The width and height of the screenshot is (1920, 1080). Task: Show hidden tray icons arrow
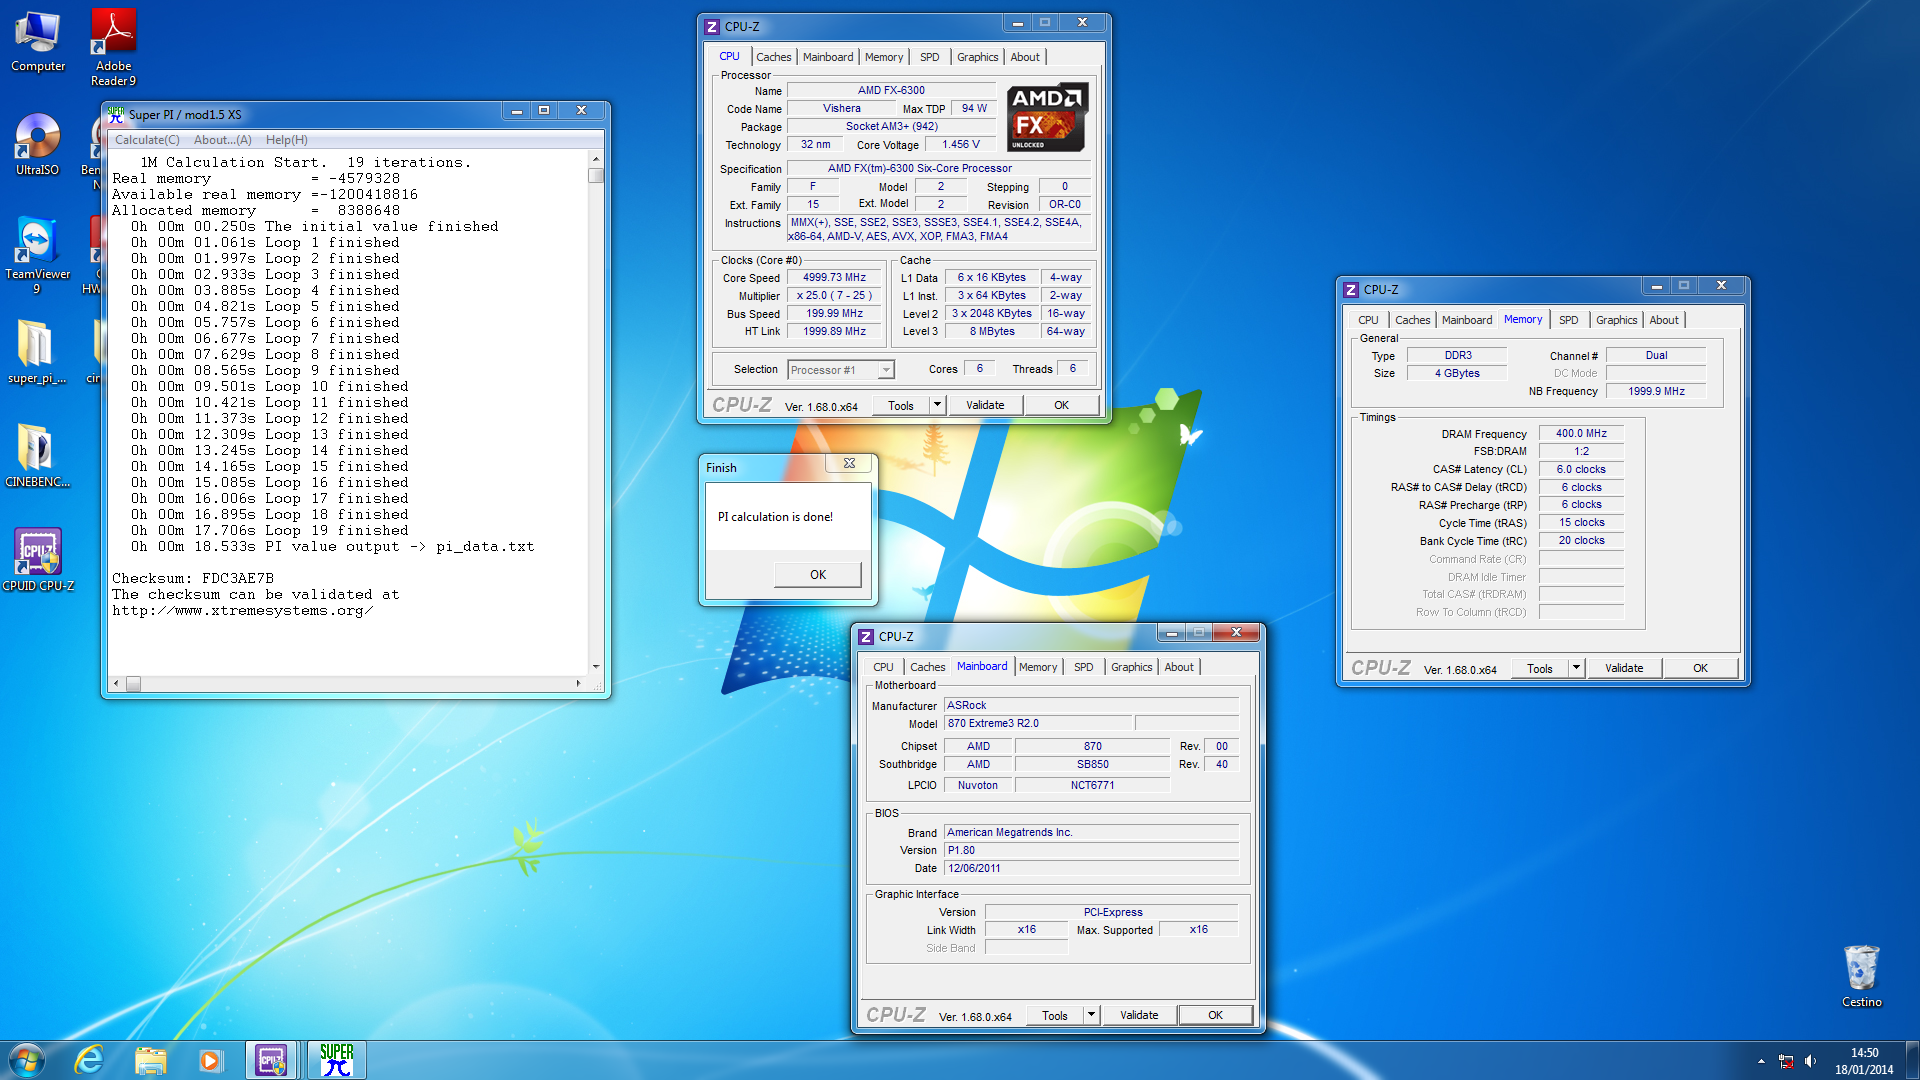1760,1061
